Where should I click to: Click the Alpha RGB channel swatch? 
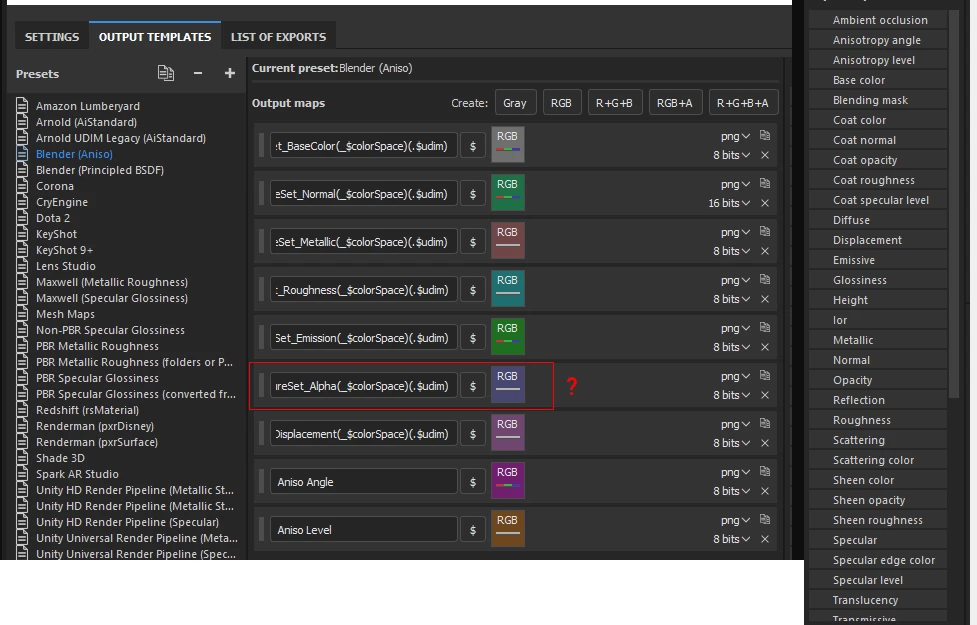[507, 384]
